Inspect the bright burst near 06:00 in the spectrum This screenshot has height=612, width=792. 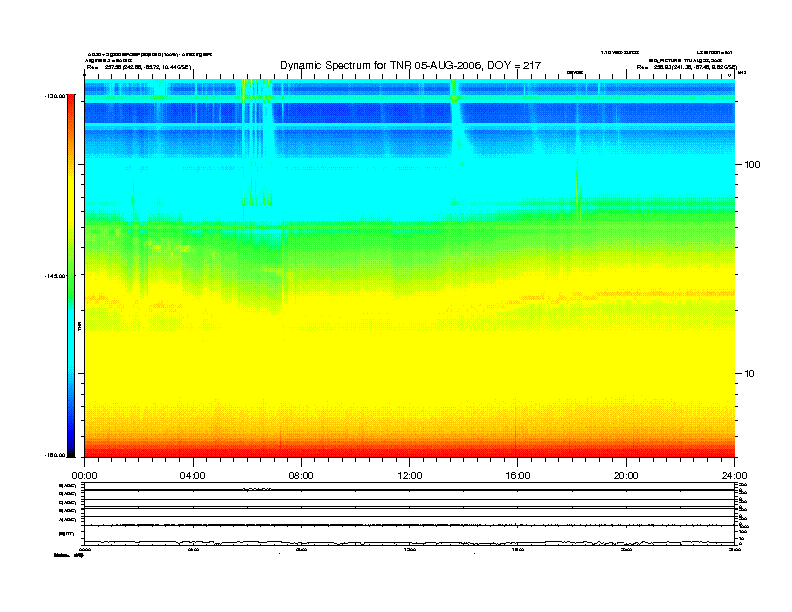256,141
